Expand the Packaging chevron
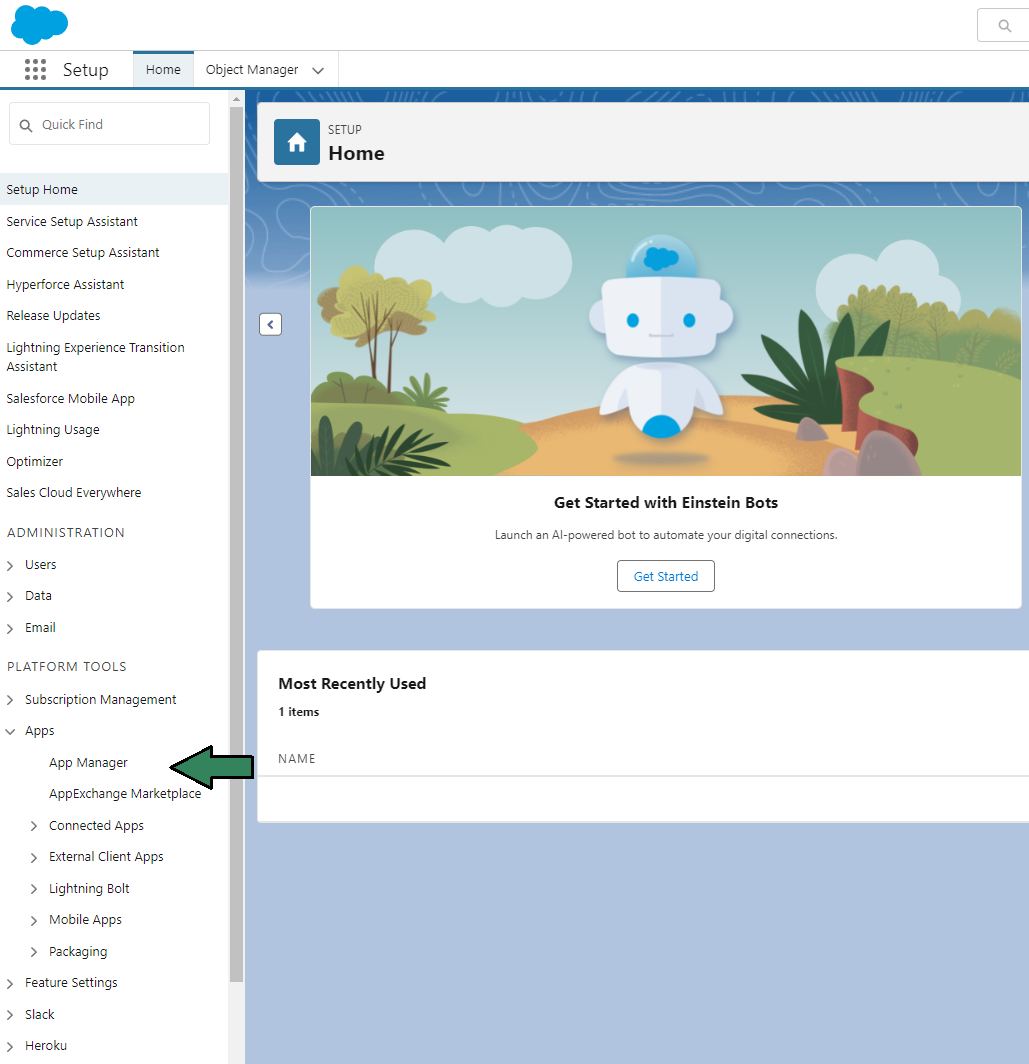This screenshot has width=1029, height=1064. point(34,952)
